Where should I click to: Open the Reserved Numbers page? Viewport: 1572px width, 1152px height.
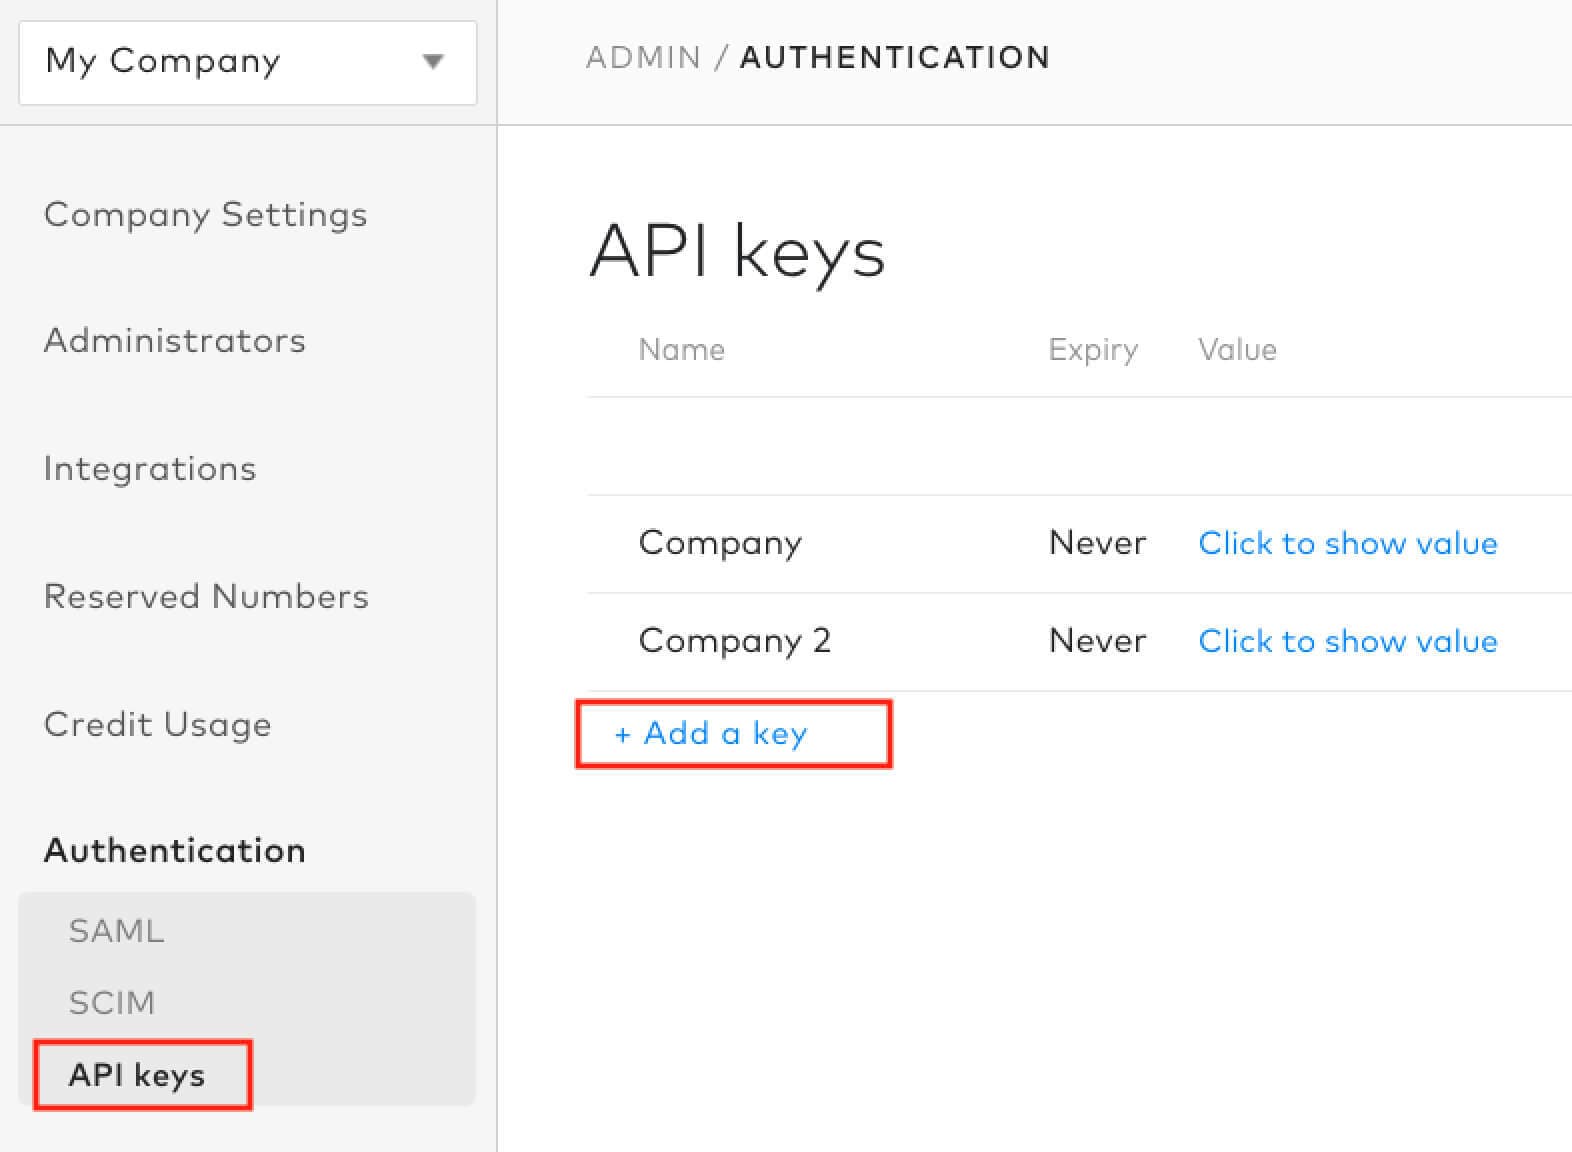pyautogui.click(x=206, y=597)
